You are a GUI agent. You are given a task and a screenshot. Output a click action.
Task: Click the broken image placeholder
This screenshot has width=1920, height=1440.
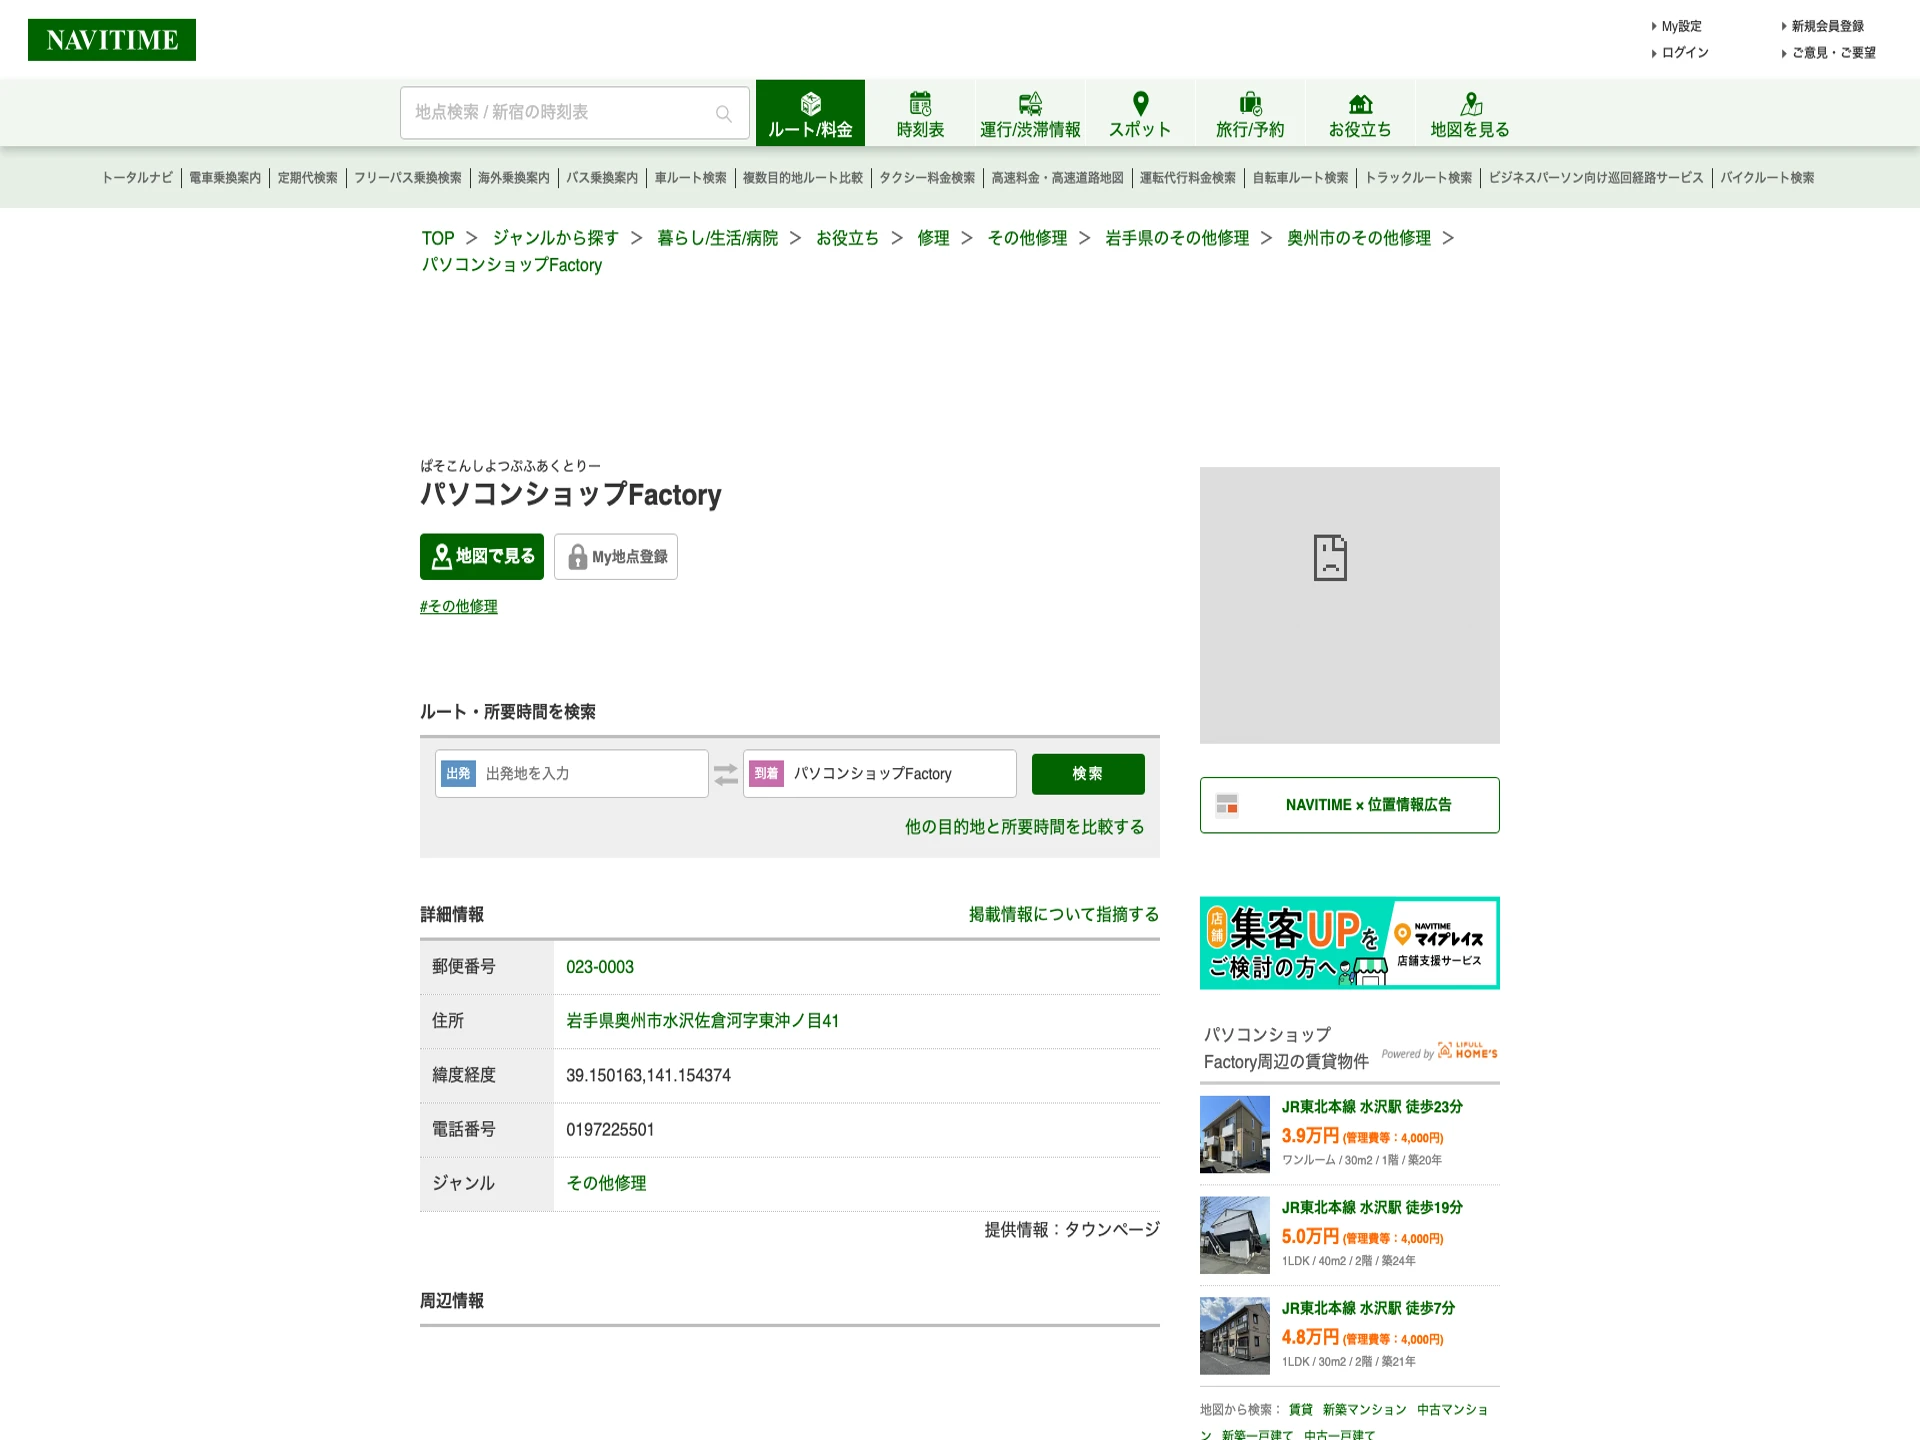coord(1350,605)
